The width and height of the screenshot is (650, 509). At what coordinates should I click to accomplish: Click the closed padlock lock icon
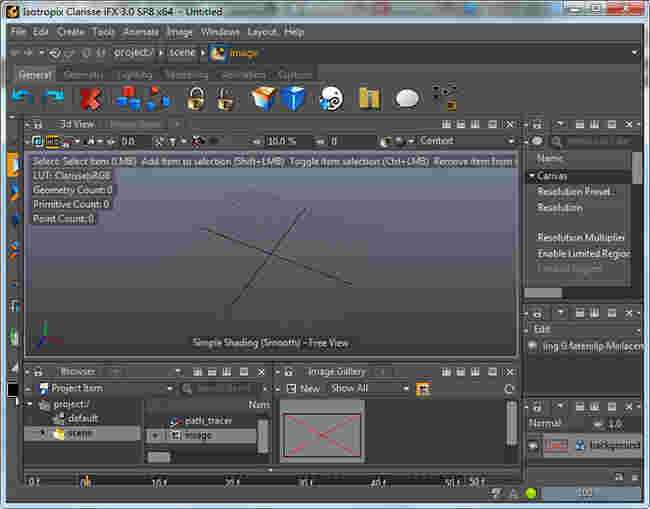(196, 98)
